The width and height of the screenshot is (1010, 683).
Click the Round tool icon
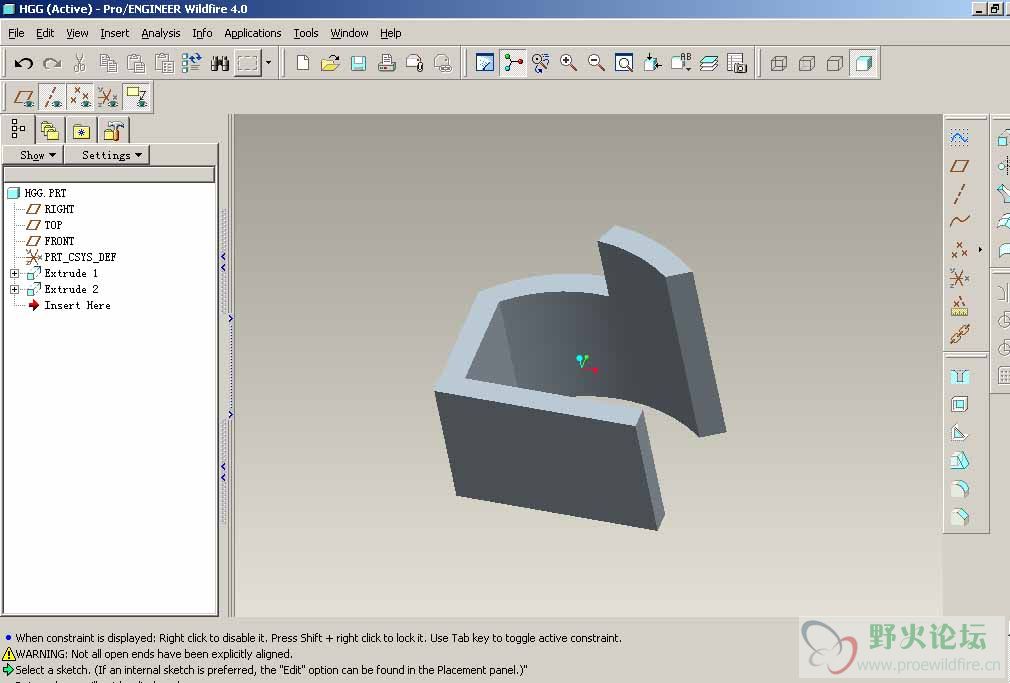(959, 488)
